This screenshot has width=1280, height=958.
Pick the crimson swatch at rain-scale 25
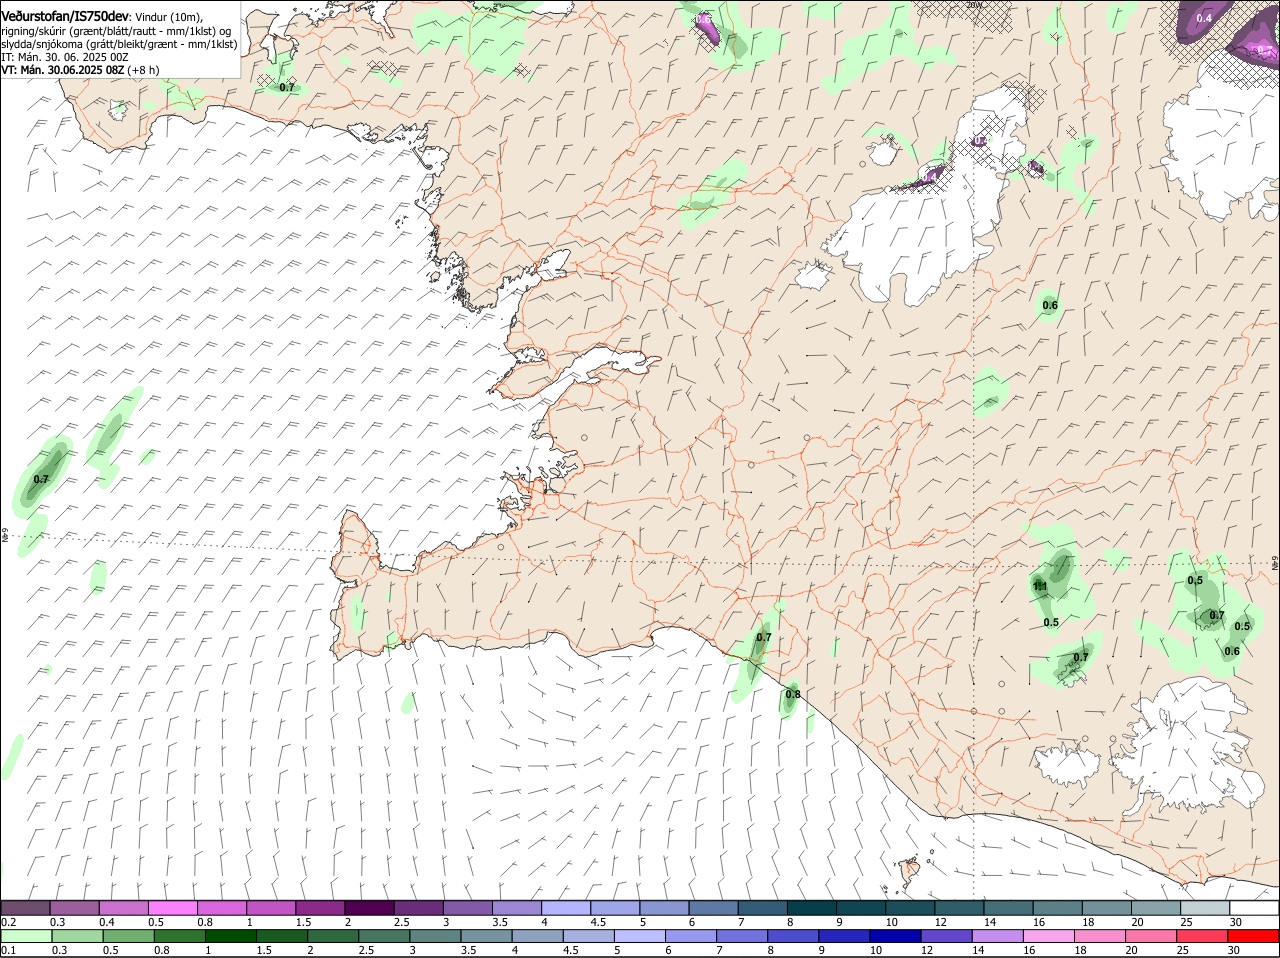tap(1202, 936)
